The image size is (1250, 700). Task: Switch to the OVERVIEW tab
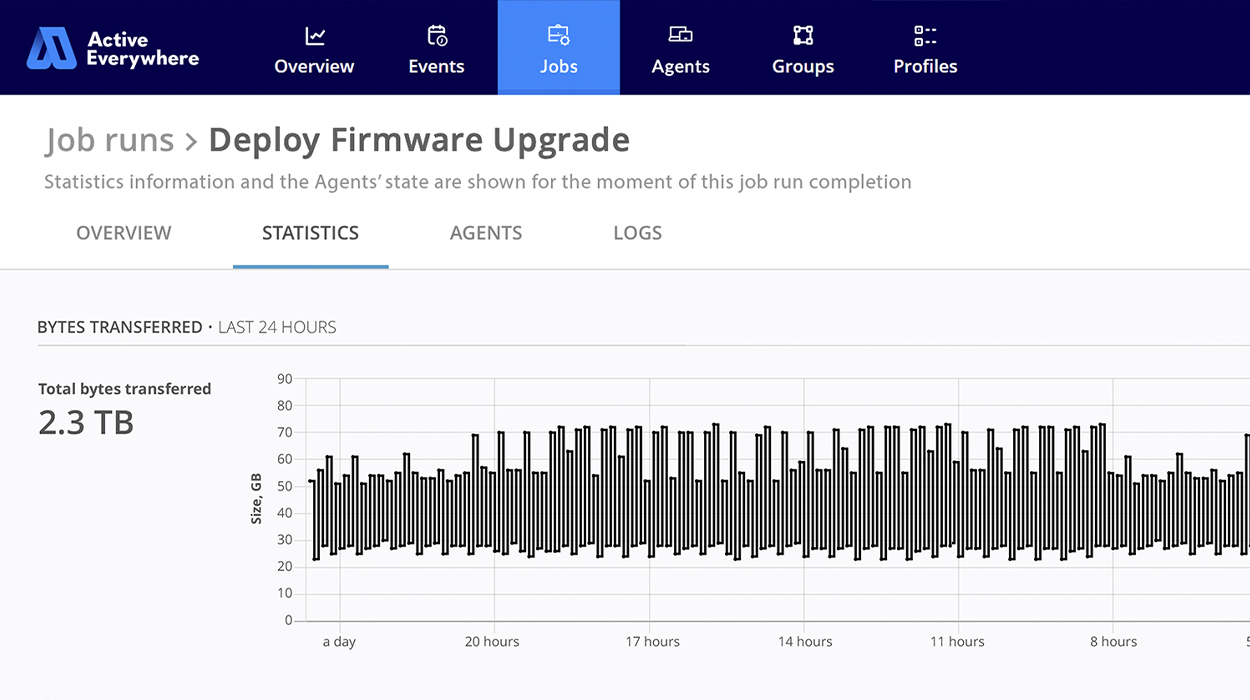click(x=123, y=232)
